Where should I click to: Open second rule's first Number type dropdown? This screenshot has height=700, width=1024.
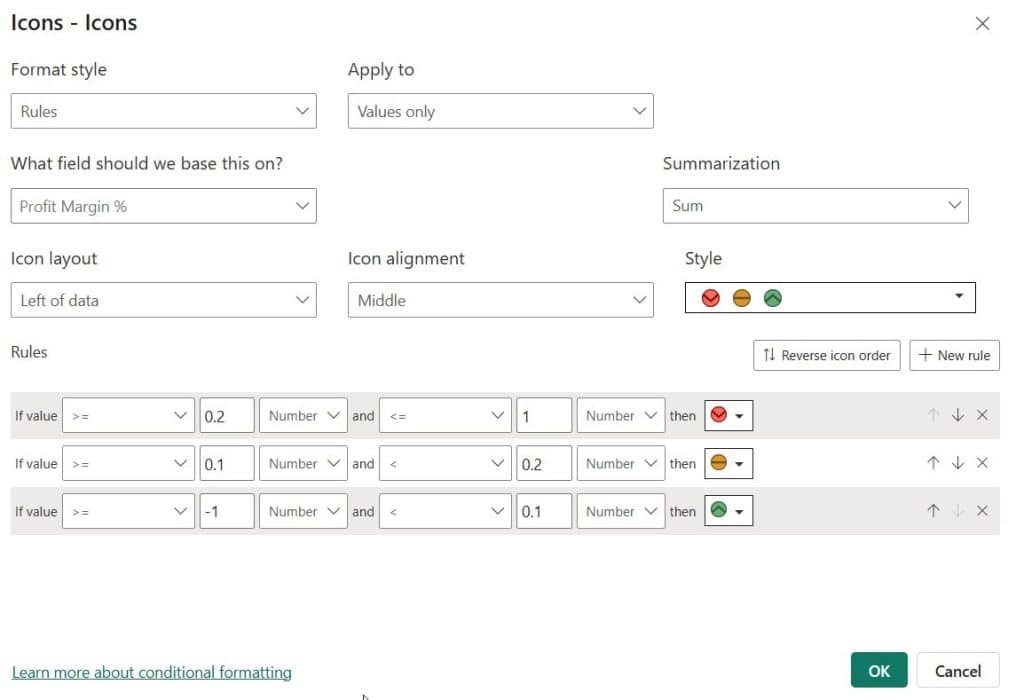pyautogui.click(x=303, y=463)
